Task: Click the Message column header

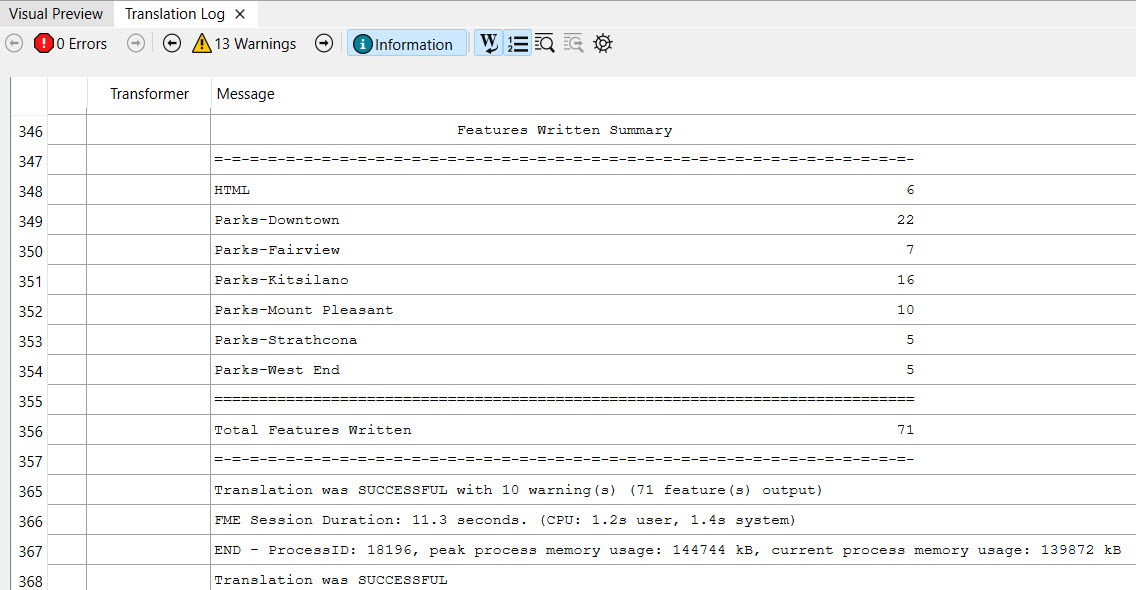Action: click(246, 94)
